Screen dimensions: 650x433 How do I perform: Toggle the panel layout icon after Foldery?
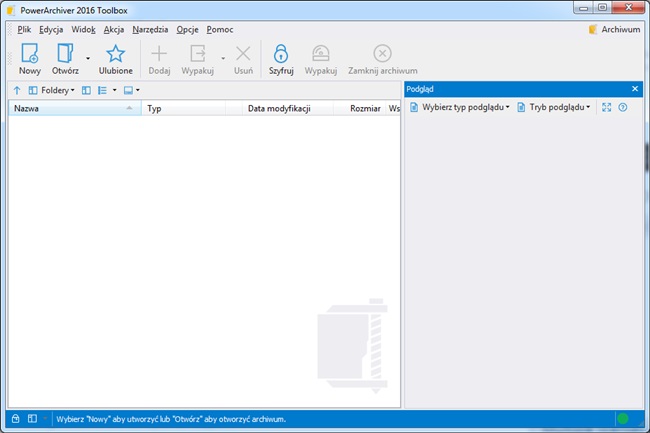86,90
